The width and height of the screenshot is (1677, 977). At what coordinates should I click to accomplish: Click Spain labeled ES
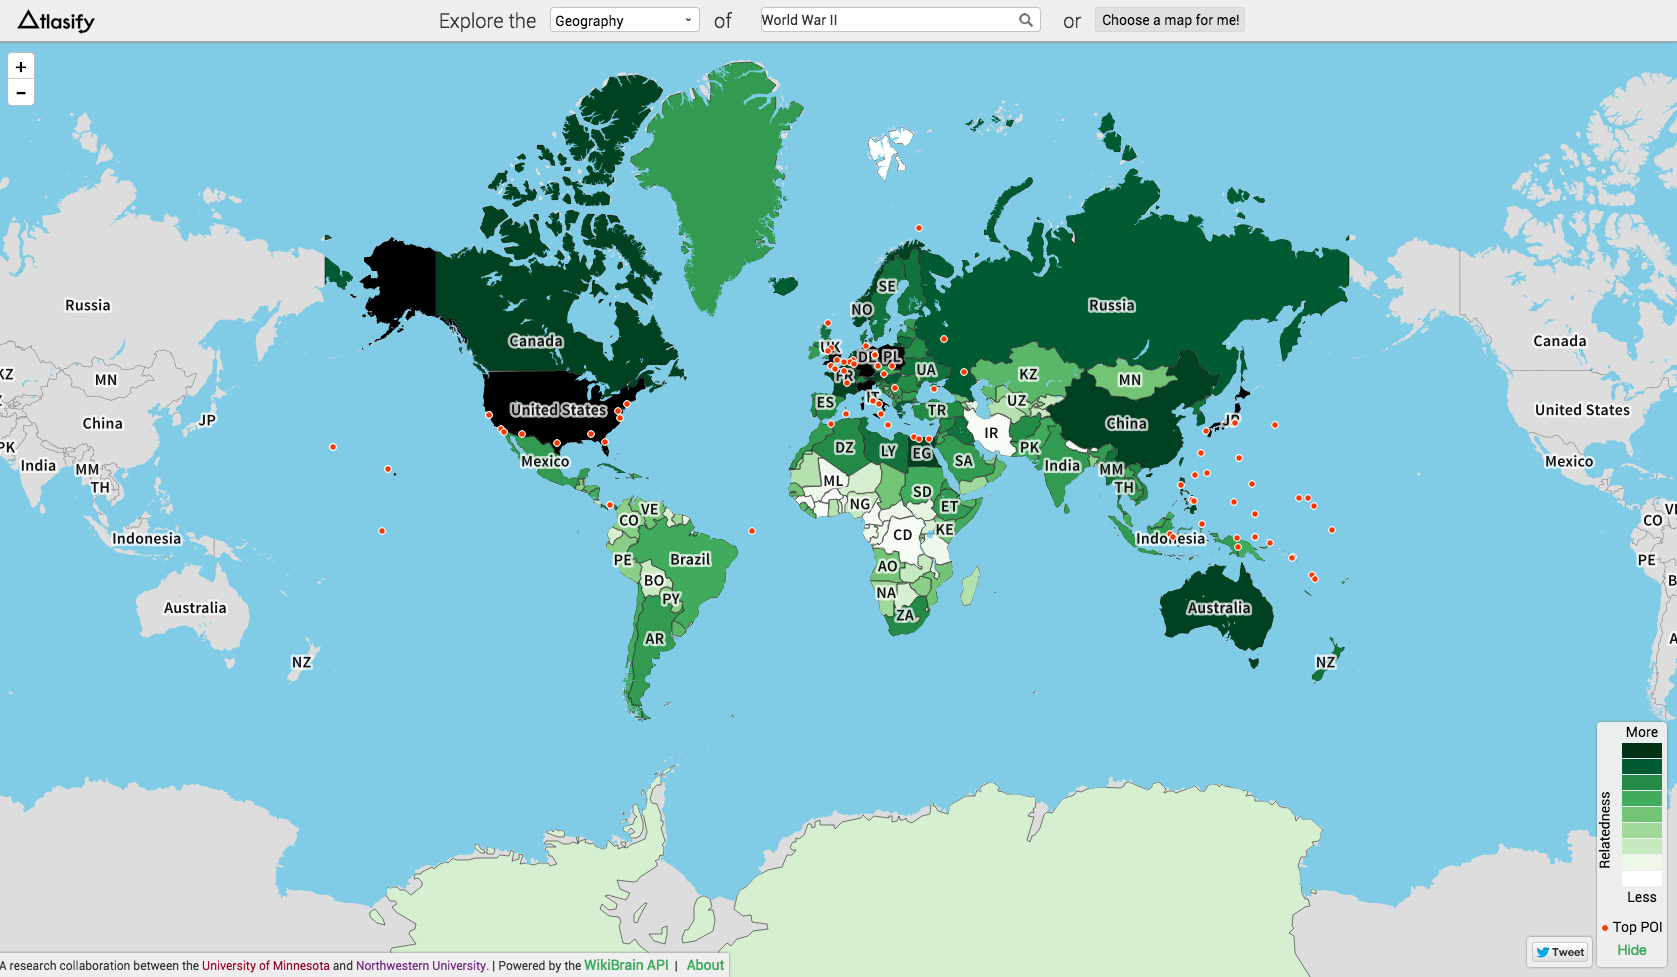coord(825,402)
